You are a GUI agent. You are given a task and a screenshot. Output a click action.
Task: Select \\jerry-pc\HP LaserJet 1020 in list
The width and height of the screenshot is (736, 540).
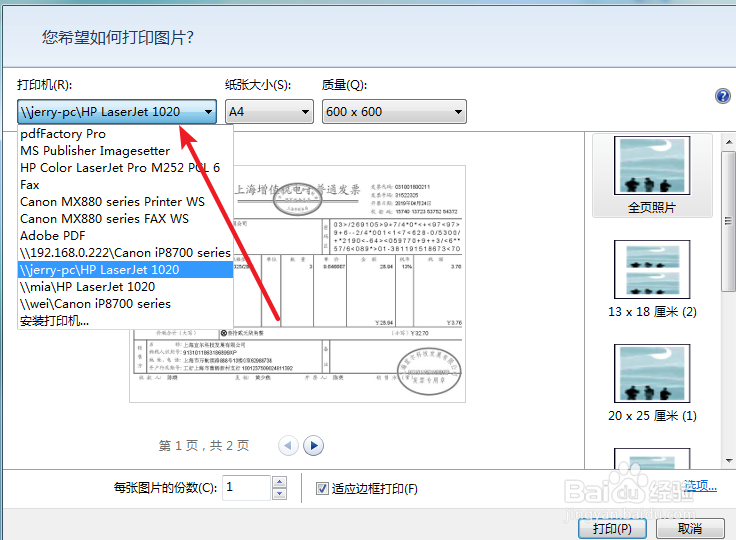pyautogui.click(x=125, y=270)
